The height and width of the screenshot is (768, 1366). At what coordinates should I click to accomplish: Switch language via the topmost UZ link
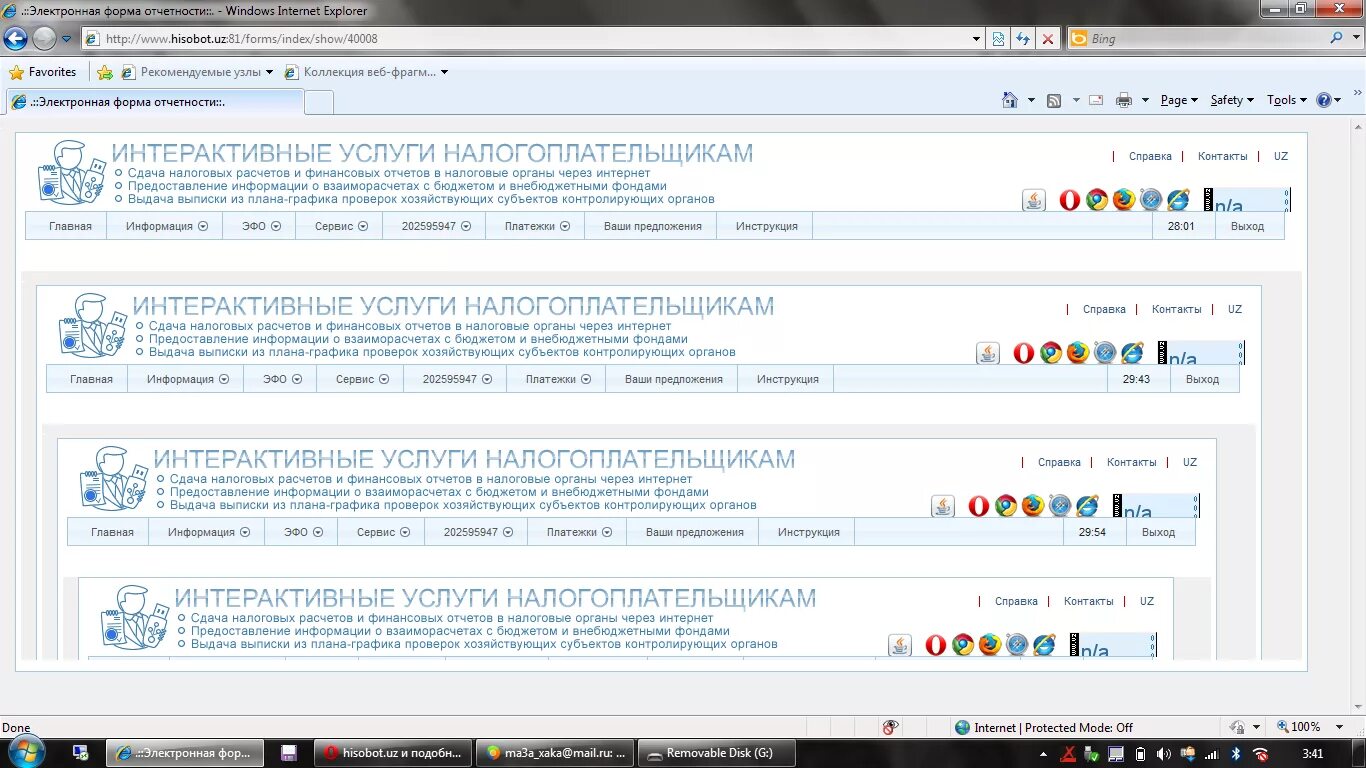(x=1281, y=156)
